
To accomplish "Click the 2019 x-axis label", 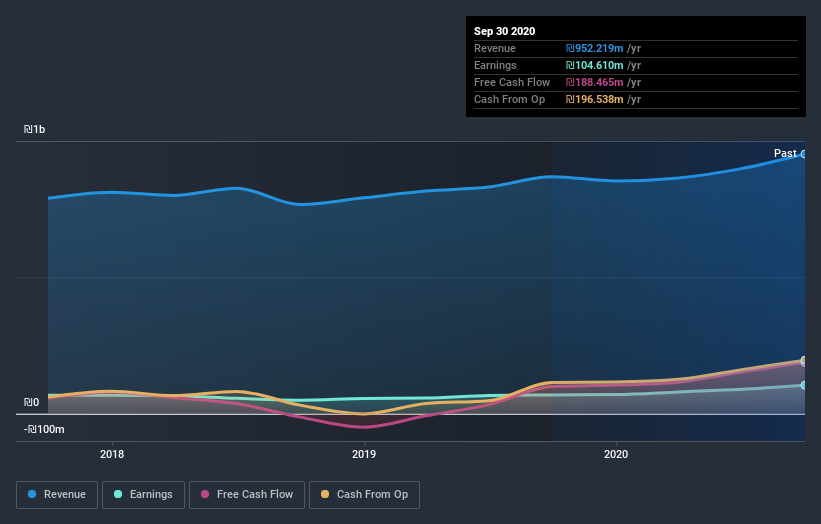I will (364, 454).
